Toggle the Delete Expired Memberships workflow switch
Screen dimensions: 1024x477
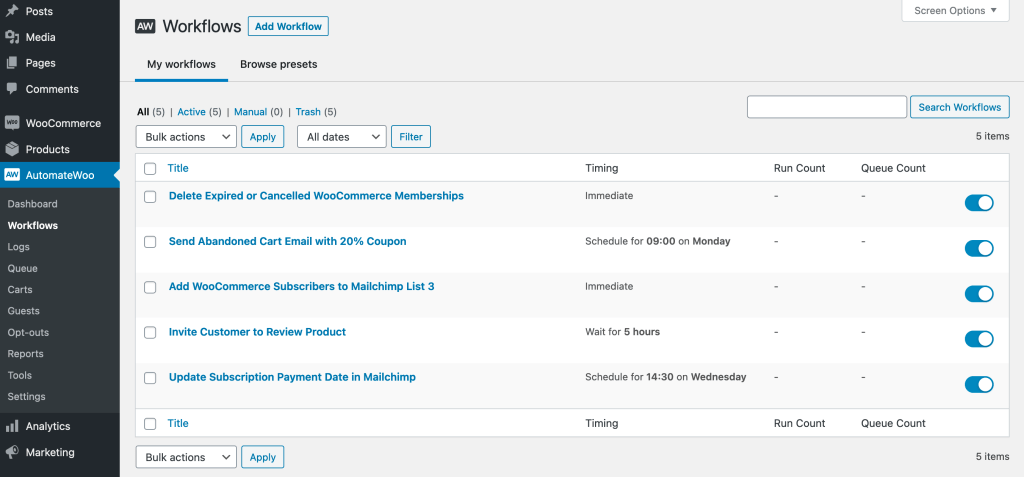979,203
